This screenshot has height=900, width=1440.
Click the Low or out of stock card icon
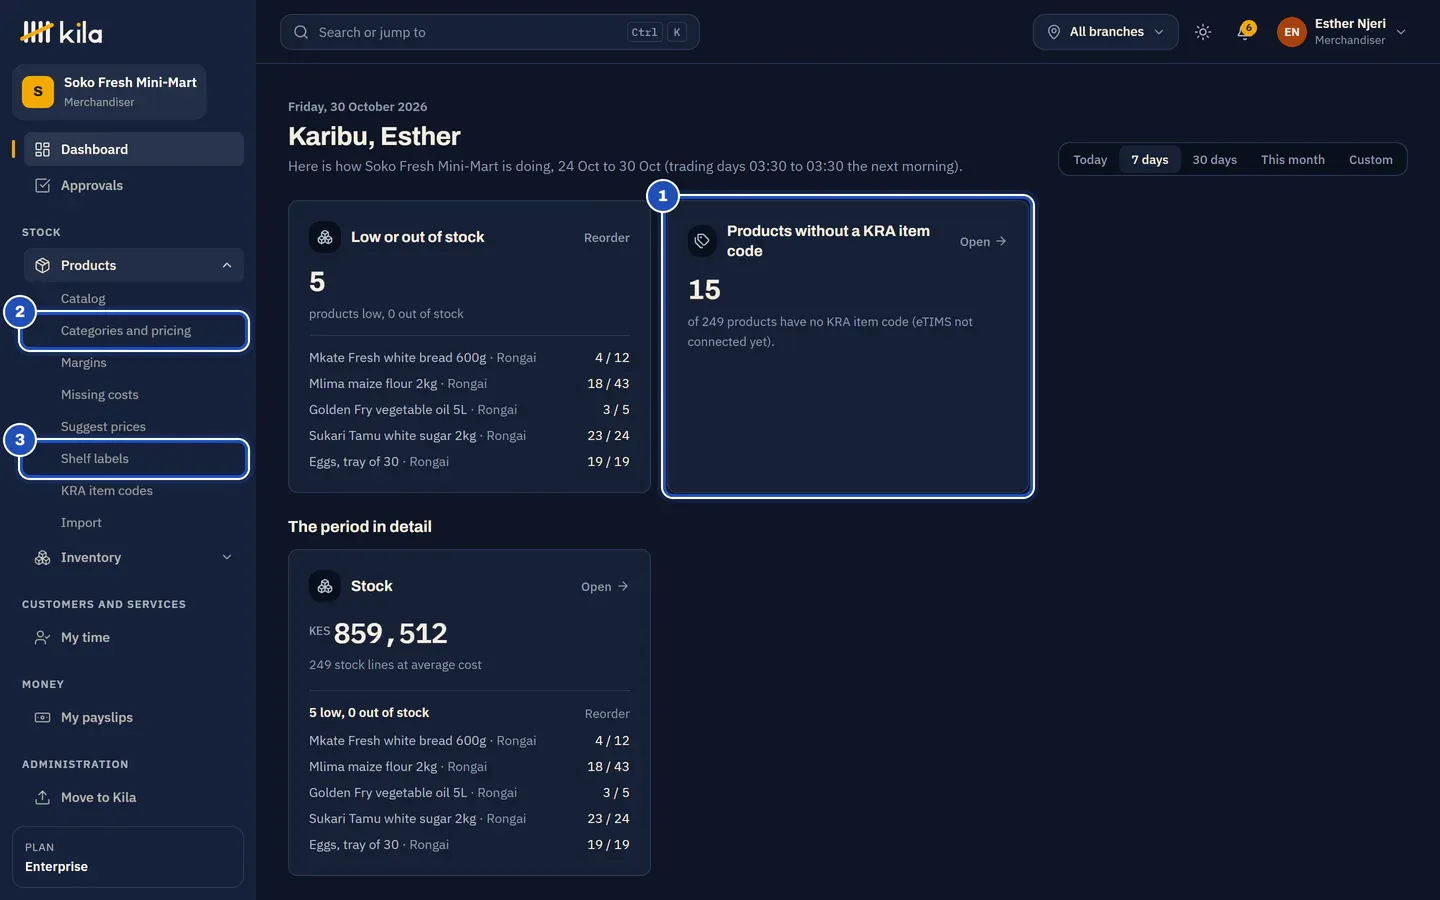pos(325,237)
